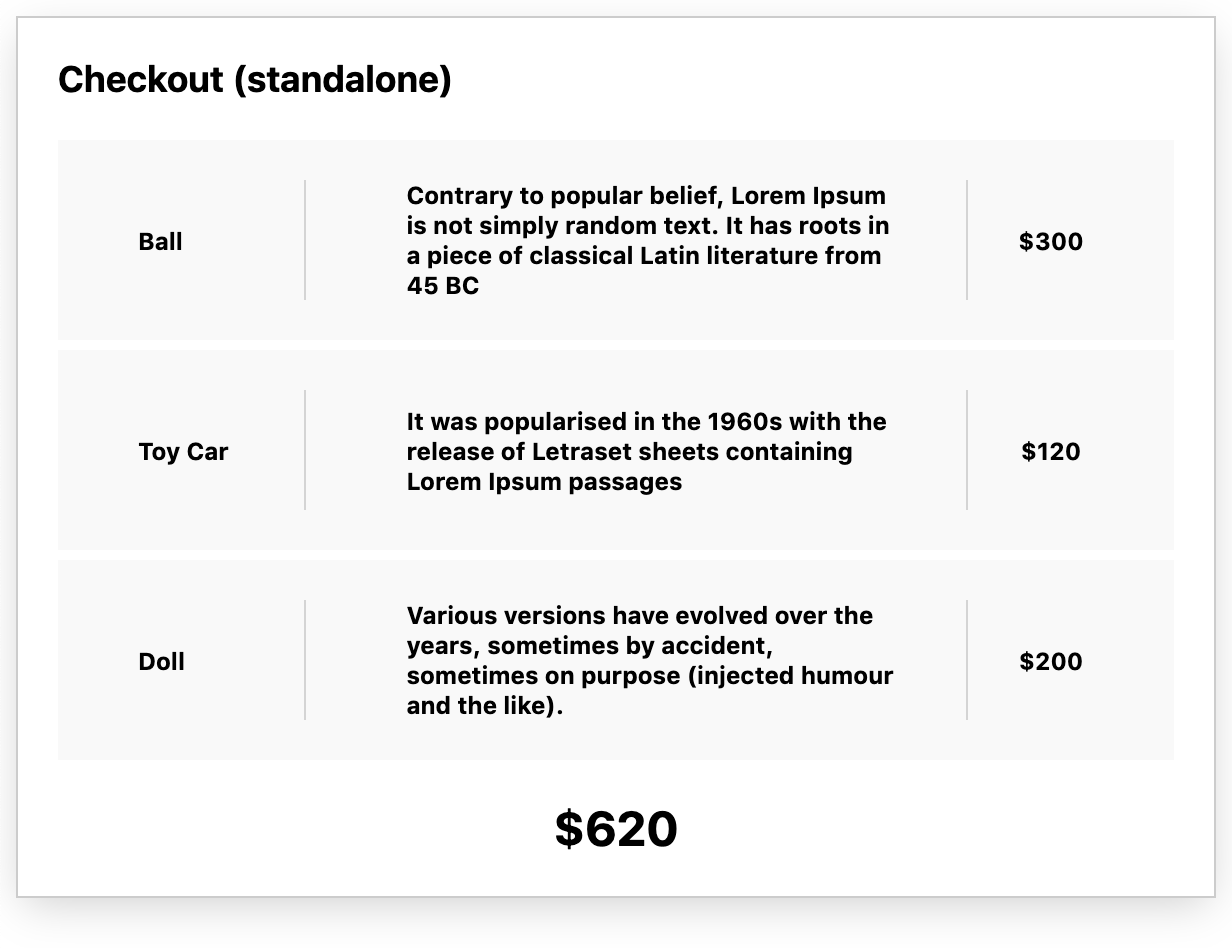Click the divider left of Ball description
Image resolution: width=1232 pixels, height=948 pixels.
click(x=305, y=240)
